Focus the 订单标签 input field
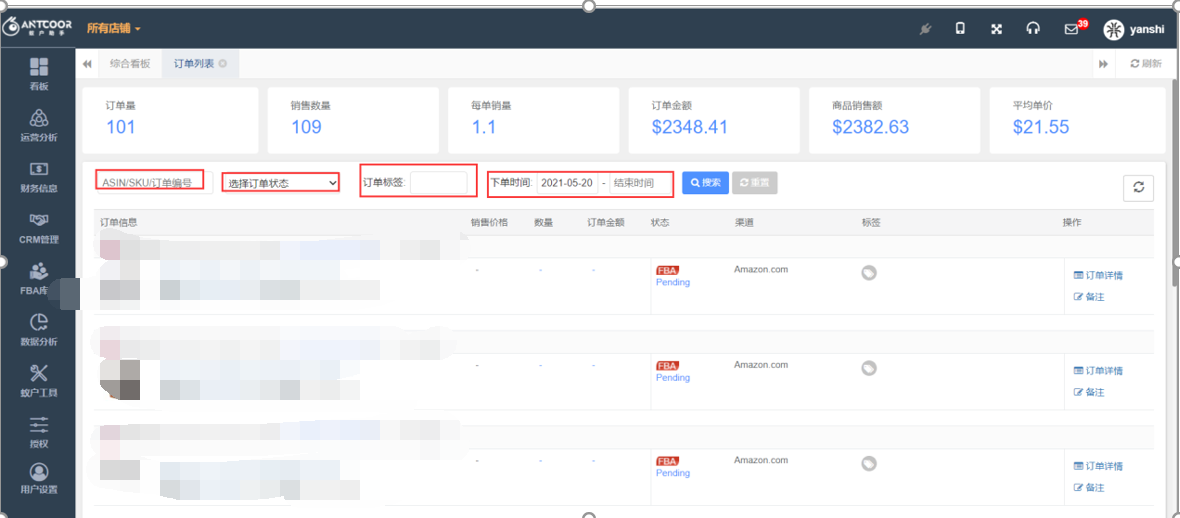The image size is (1180, 518). (439, 183)
